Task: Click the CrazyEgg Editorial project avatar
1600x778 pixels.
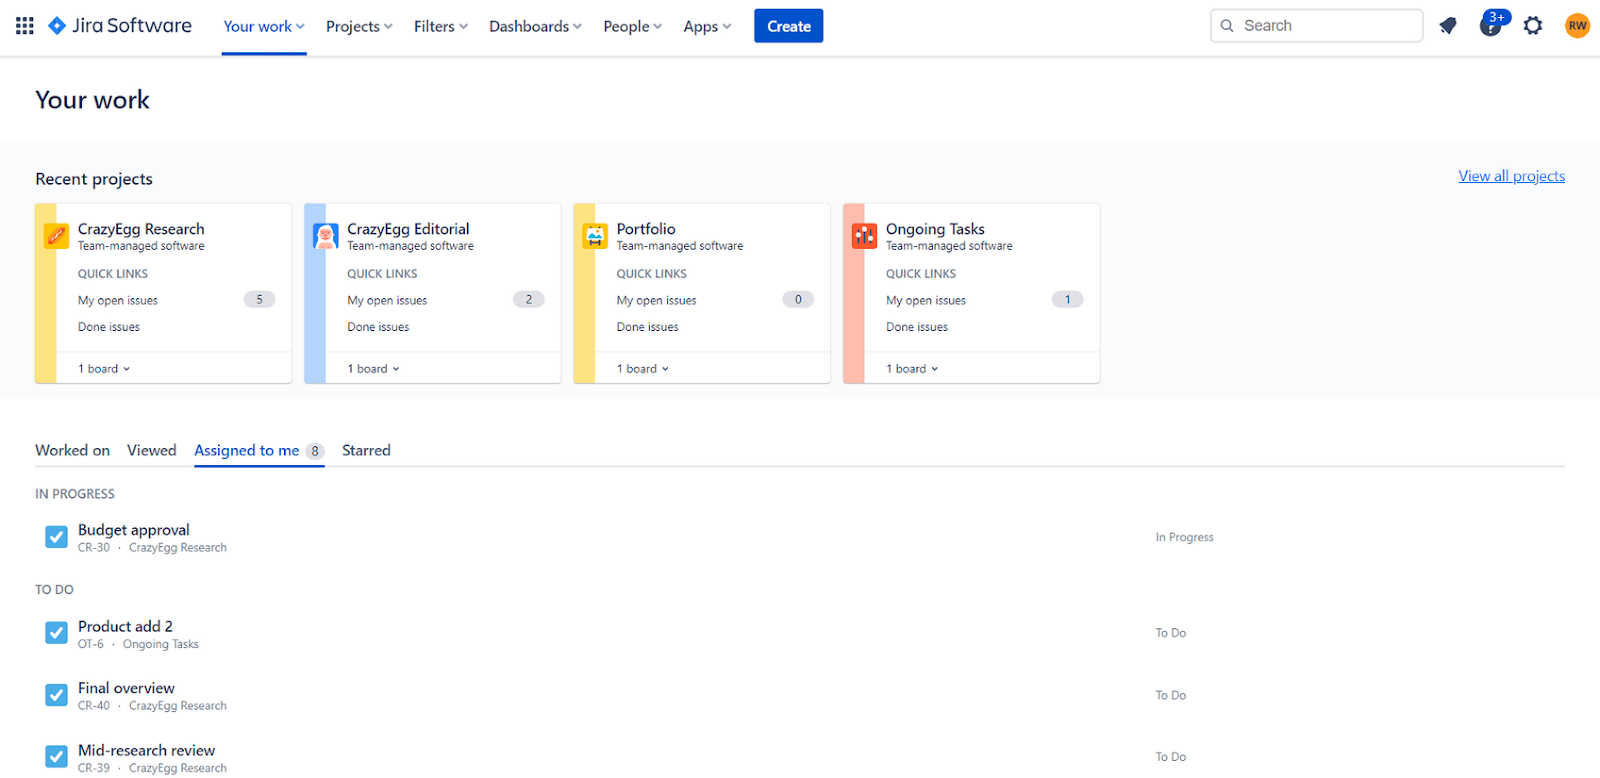Action: point(326,236)
